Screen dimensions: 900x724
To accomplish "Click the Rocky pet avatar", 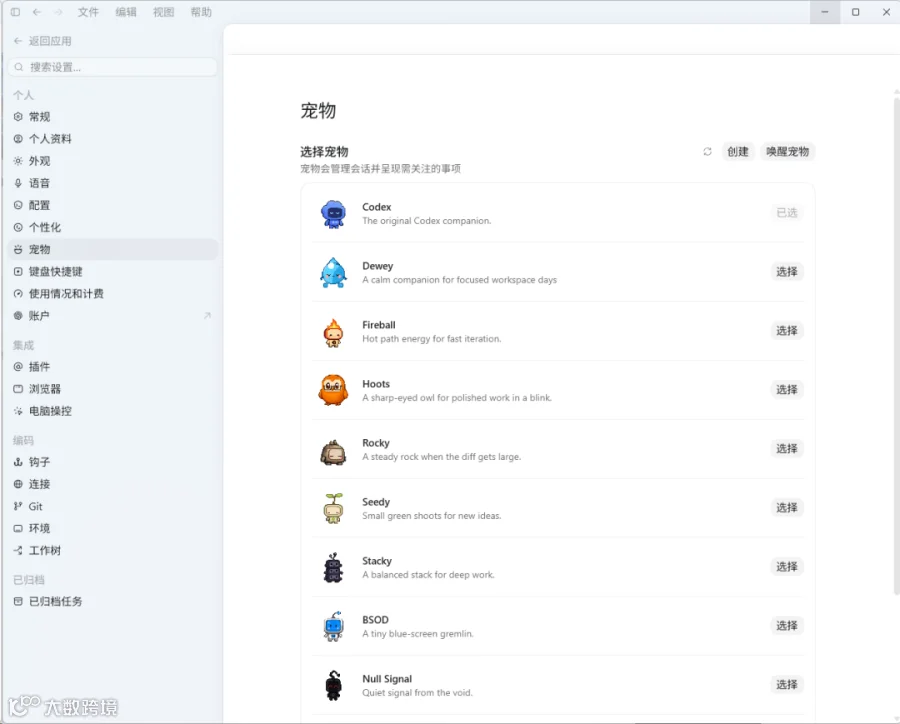I will (x=333, y=452).
